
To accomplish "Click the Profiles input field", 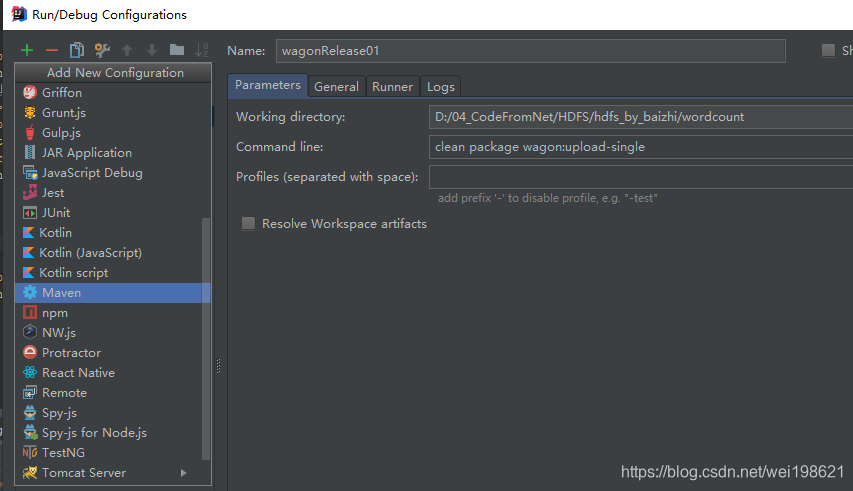I will (x=641, y=177).
